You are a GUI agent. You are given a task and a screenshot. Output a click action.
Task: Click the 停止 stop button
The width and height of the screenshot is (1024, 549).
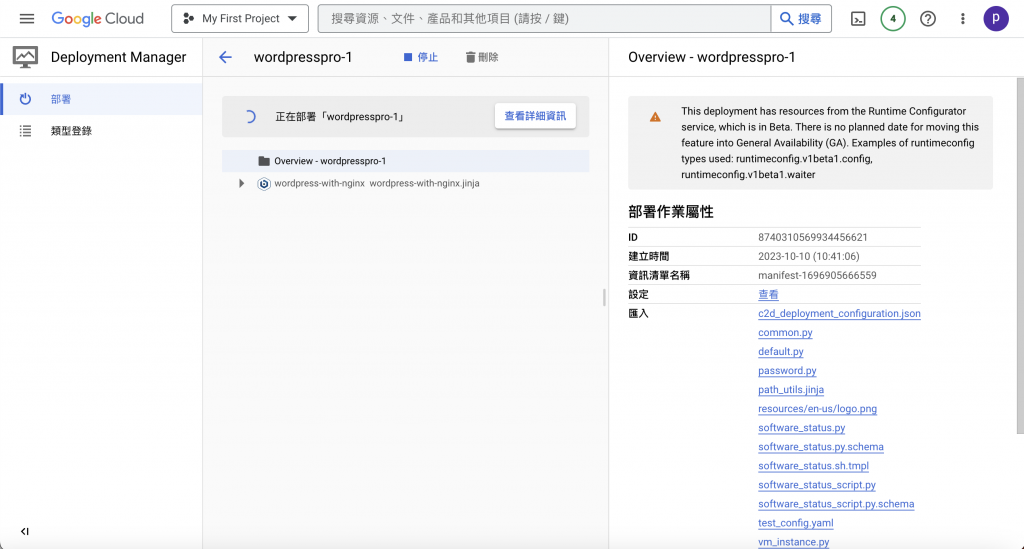tap(421, 57)
